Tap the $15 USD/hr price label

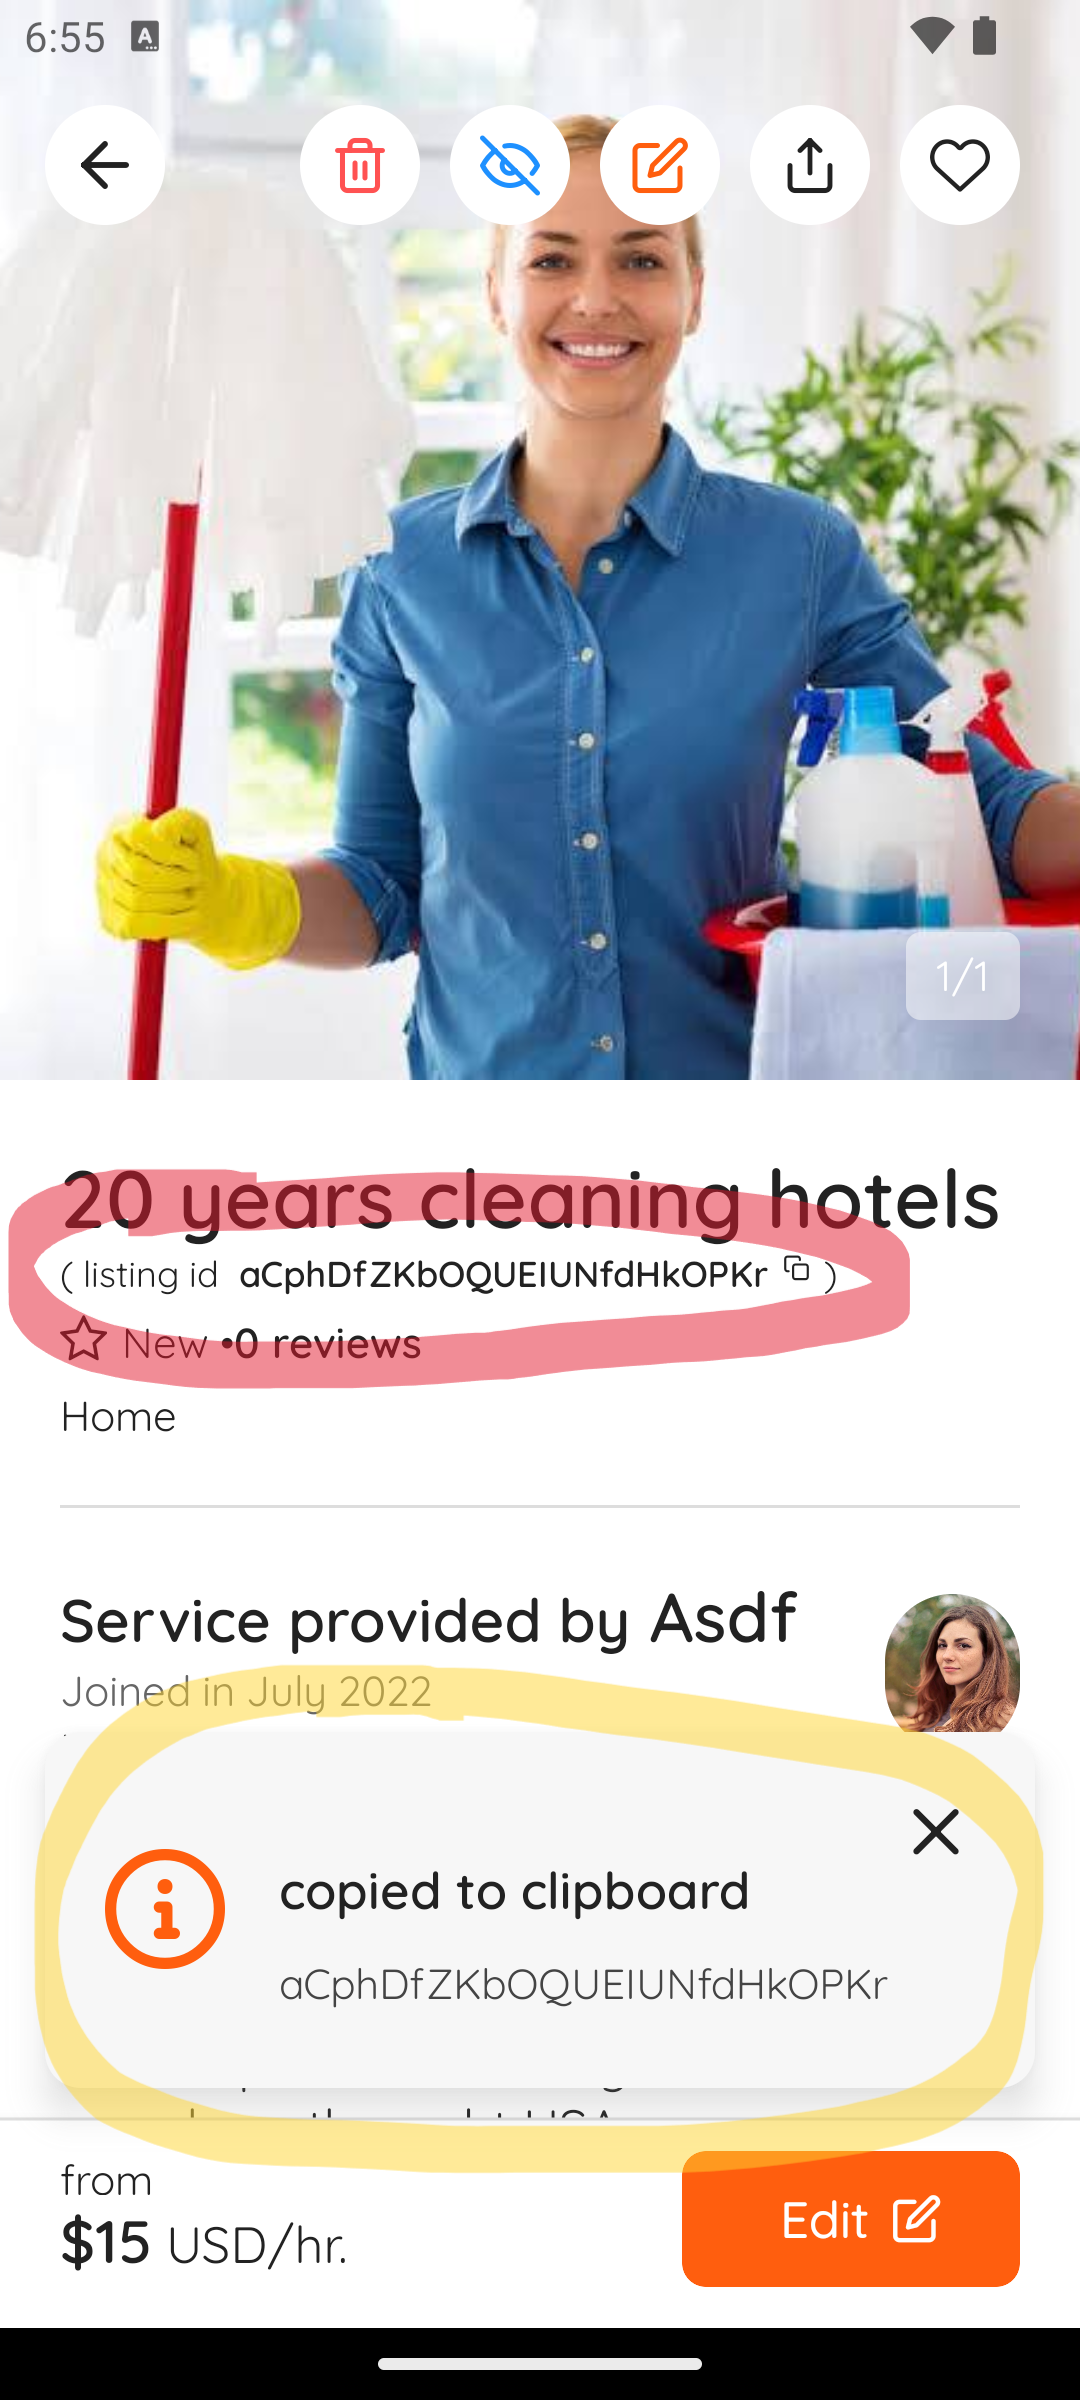click(204, 2242)
